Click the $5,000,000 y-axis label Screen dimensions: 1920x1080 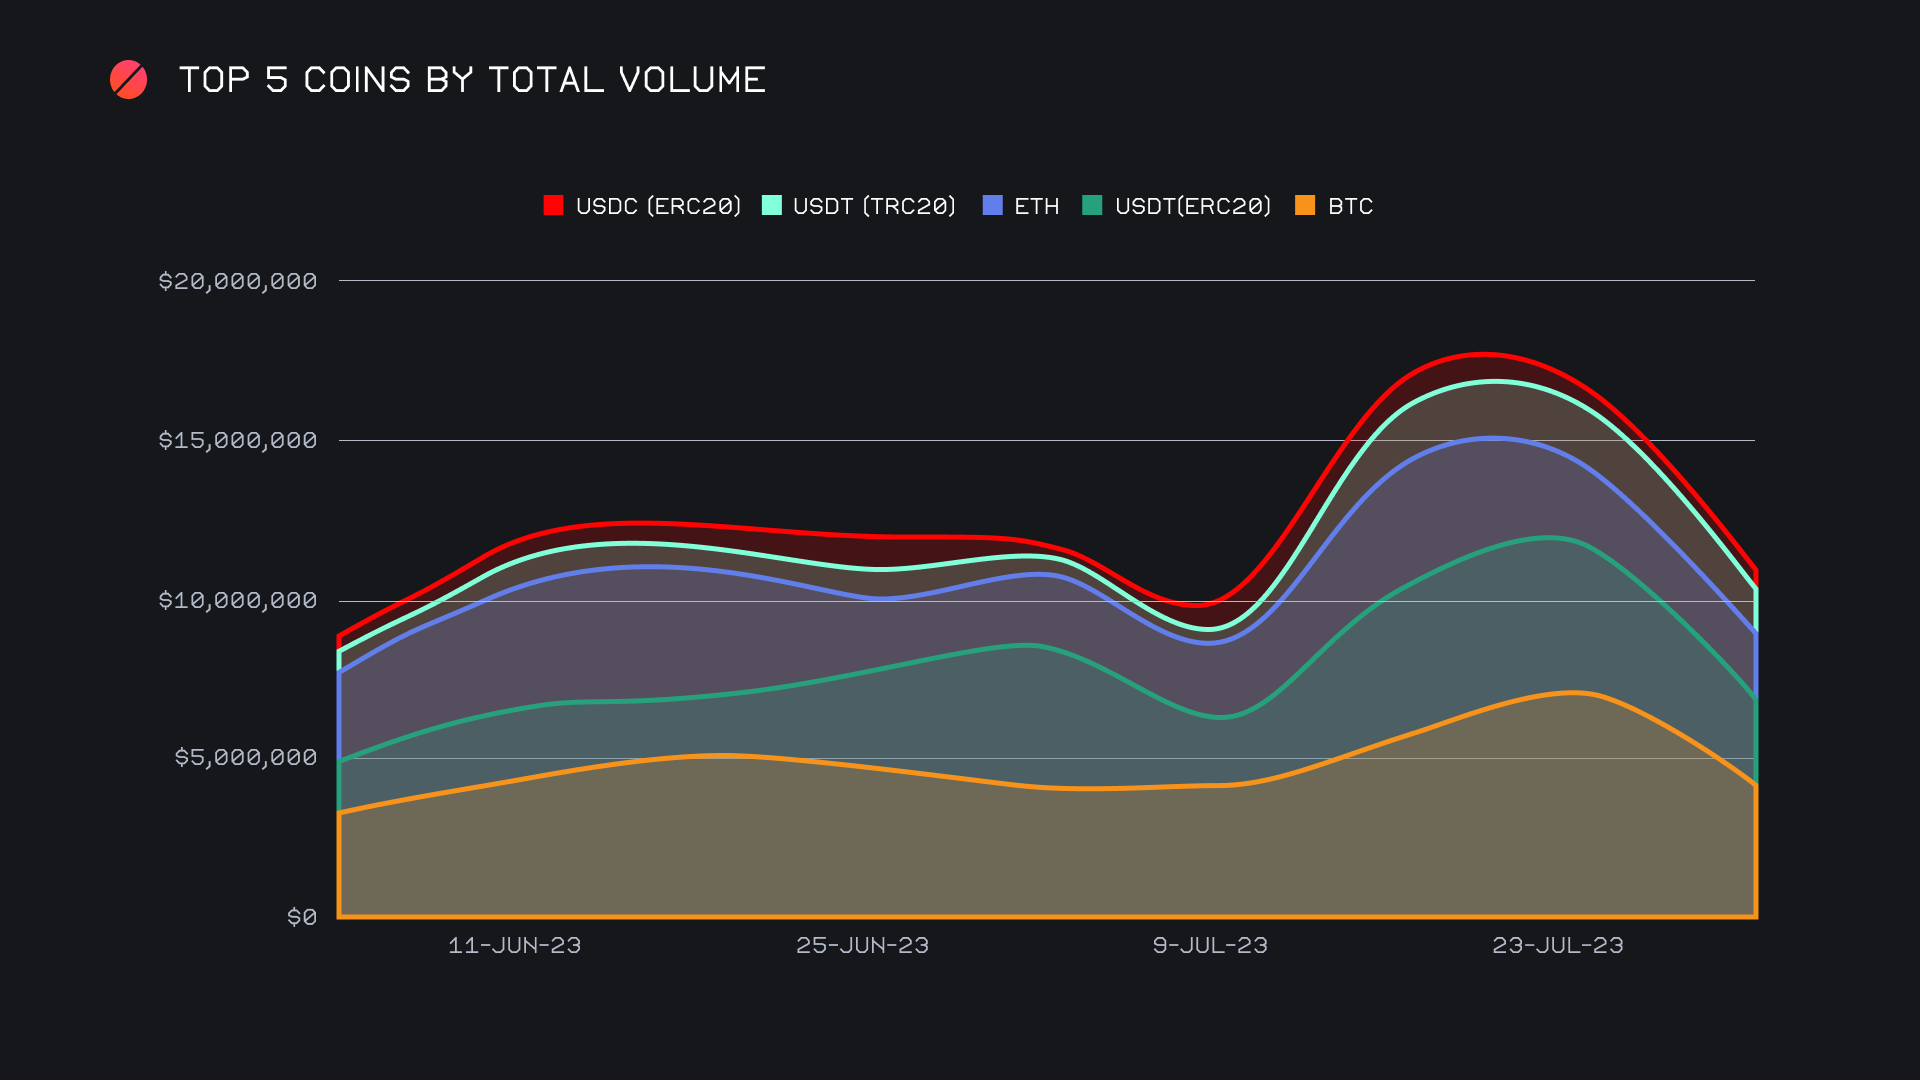(x=246, y=757)
